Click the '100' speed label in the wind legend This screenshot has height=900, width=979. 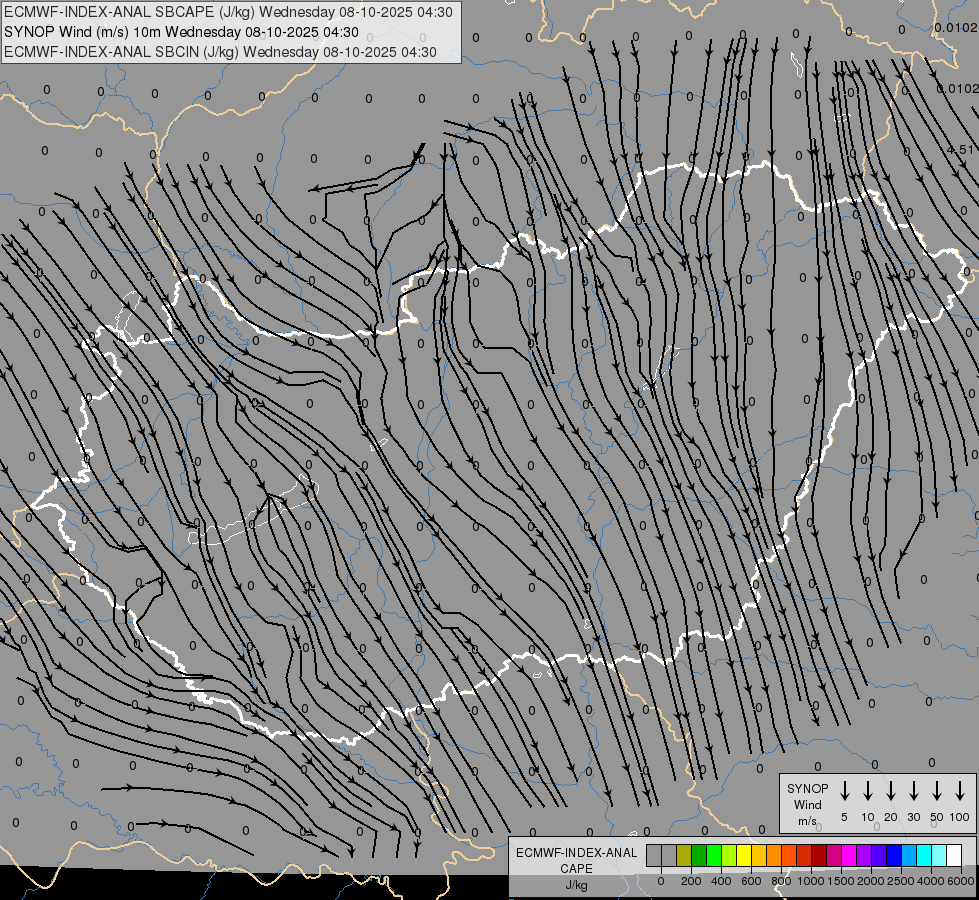[x=960, y=817]
